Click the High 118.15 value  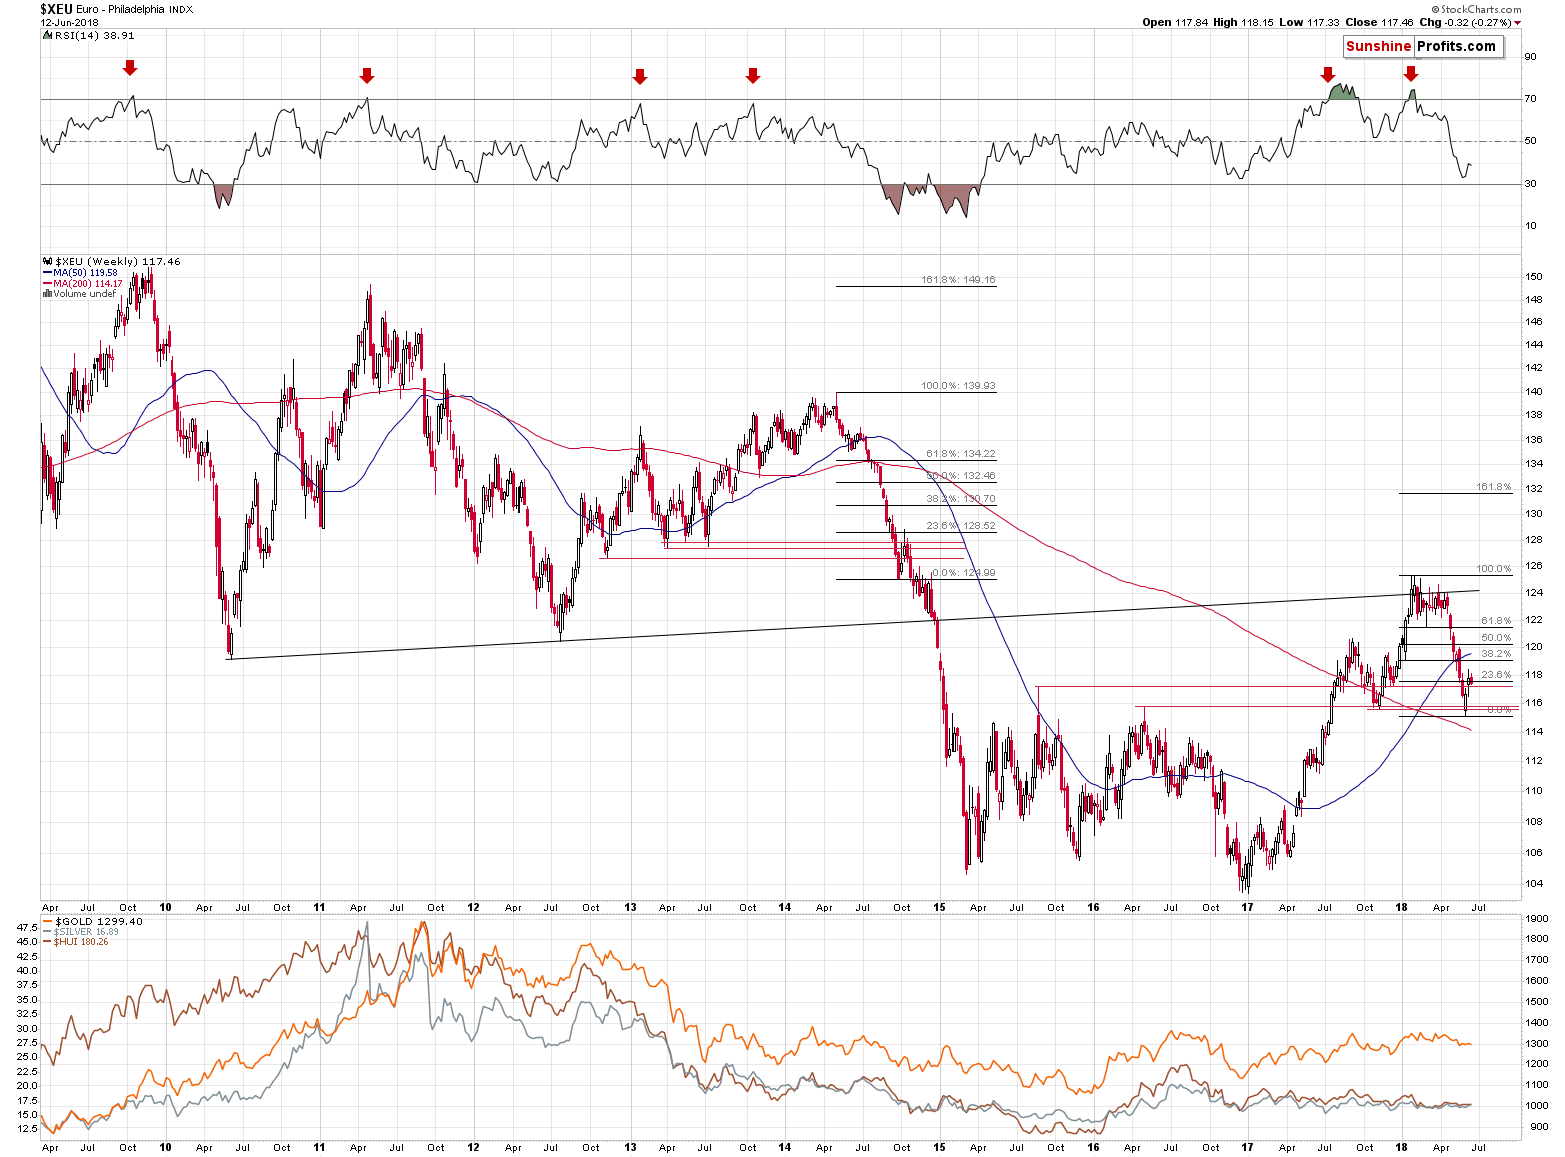tap(1243, 22)
